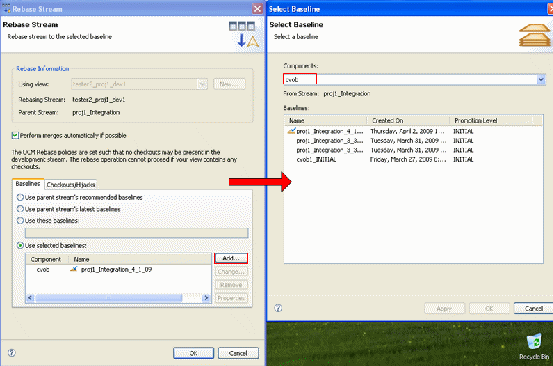Screen dimensions: 553x366
Task: Select proj1_Integration_4_1 baseline dated April 2
Action: pyautogui.click(x=413, y=132)
